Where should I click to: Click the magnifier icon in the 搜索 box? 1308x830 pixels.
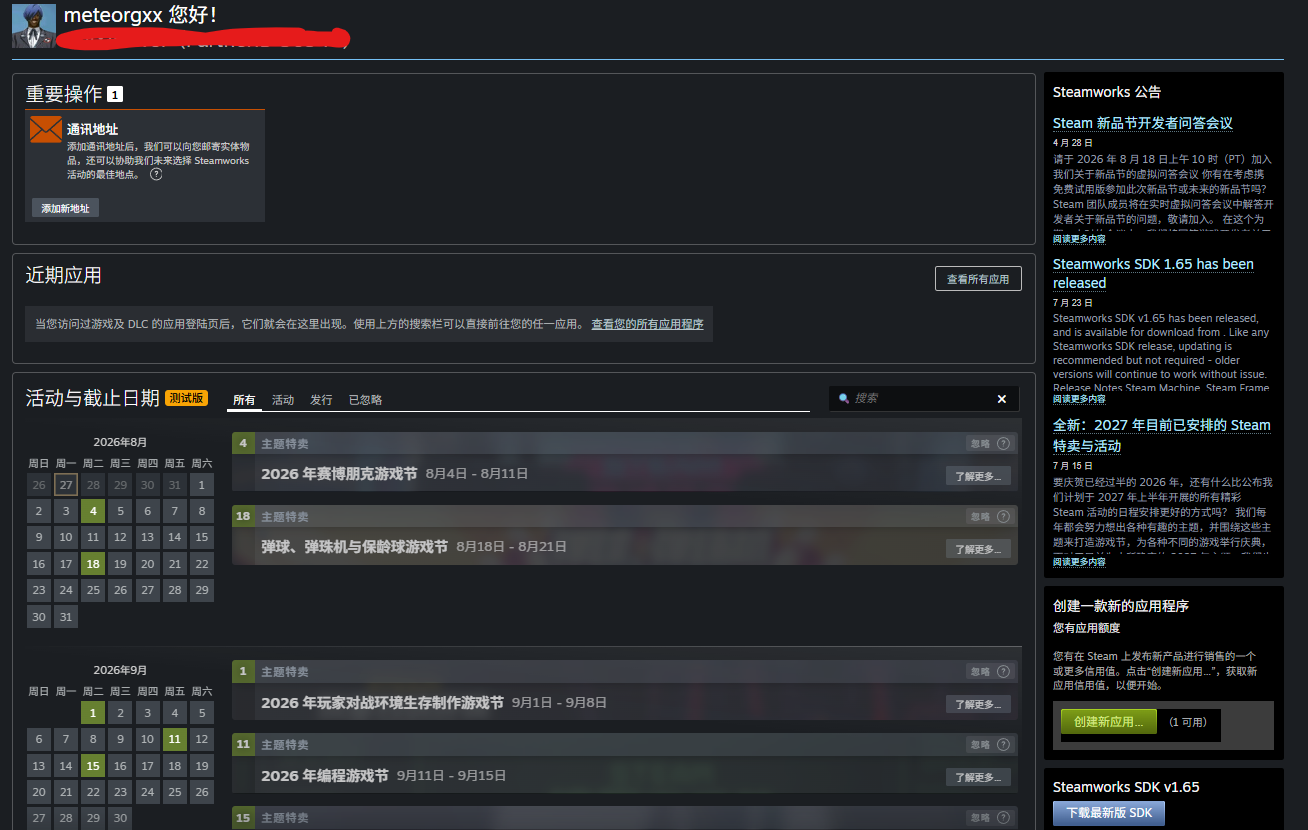pyautogui.click(x=844, y=399)
